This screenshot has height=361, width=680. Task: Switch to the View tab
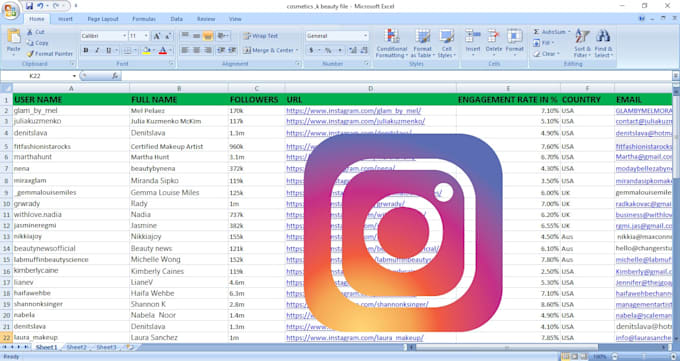coord(235,19)
